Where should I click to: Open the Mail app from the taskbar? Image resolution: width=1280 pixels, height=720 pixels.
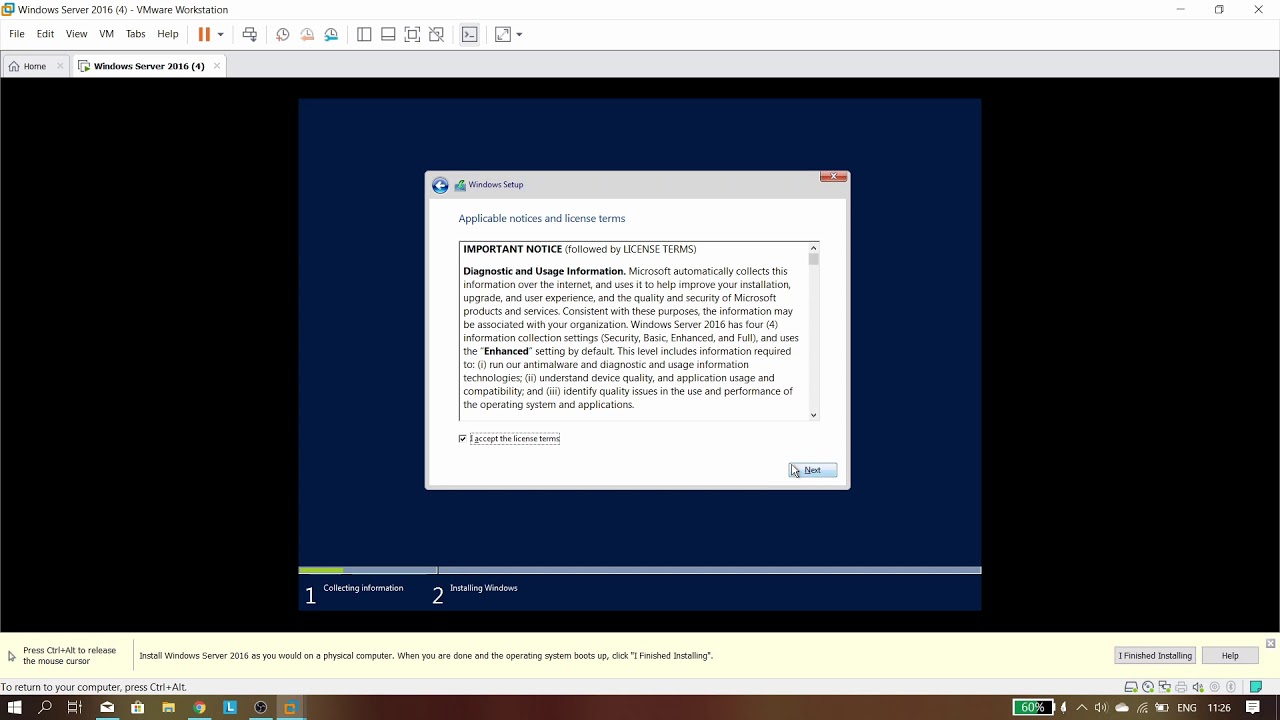point(107,707)
